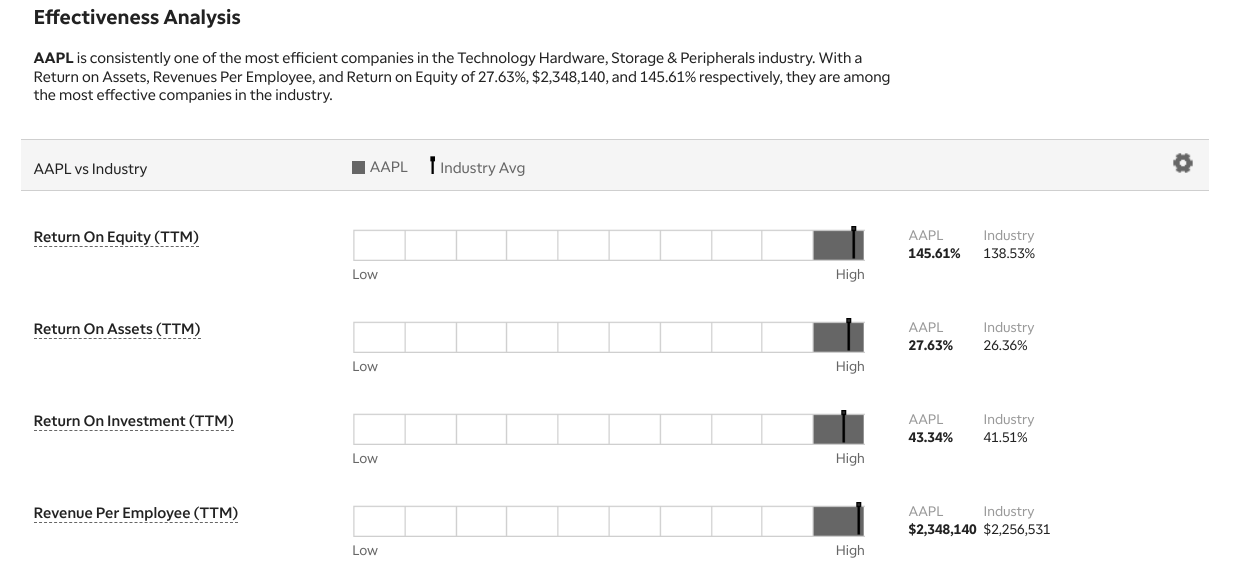Click the empty first segment of Return On Equity bar
This screenshot has width=1258, height=569.
379,245
